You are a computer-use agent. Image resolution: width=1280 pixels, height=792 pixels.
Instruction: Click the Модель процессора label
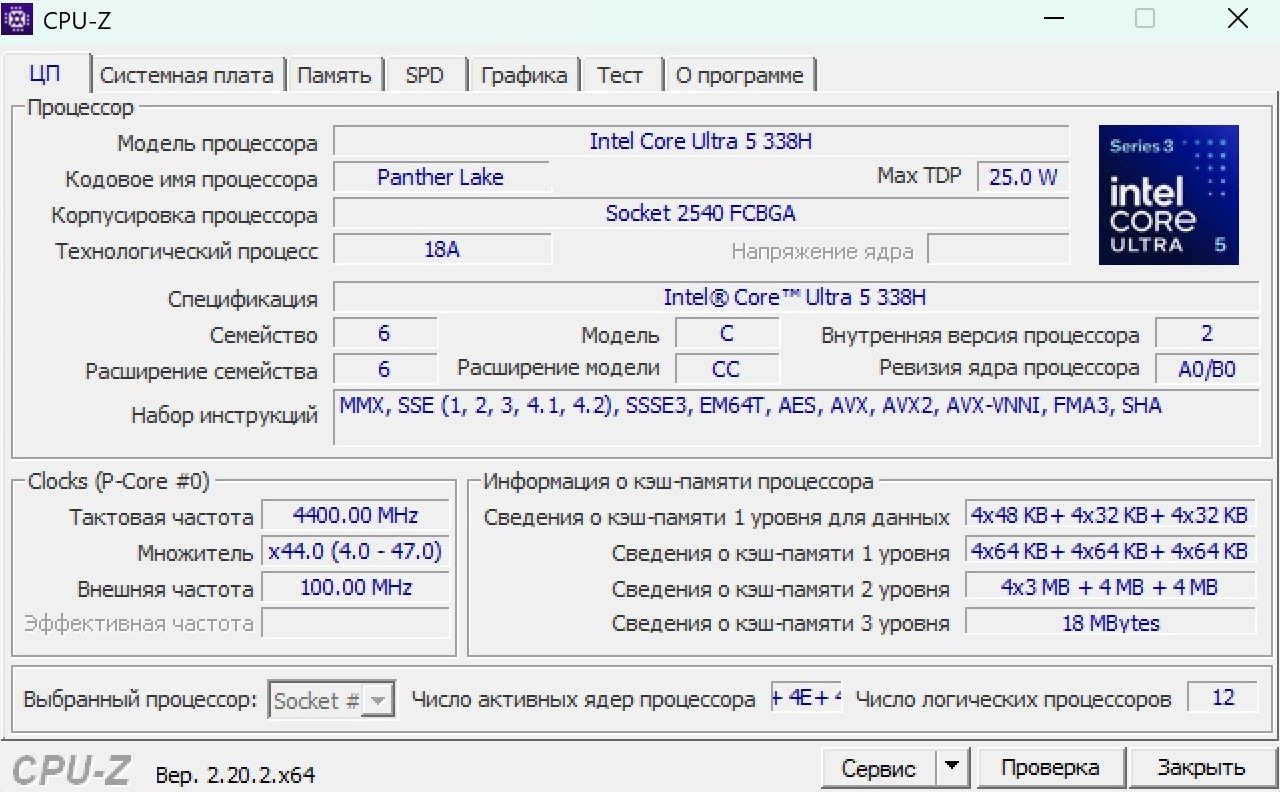[217, 144]
